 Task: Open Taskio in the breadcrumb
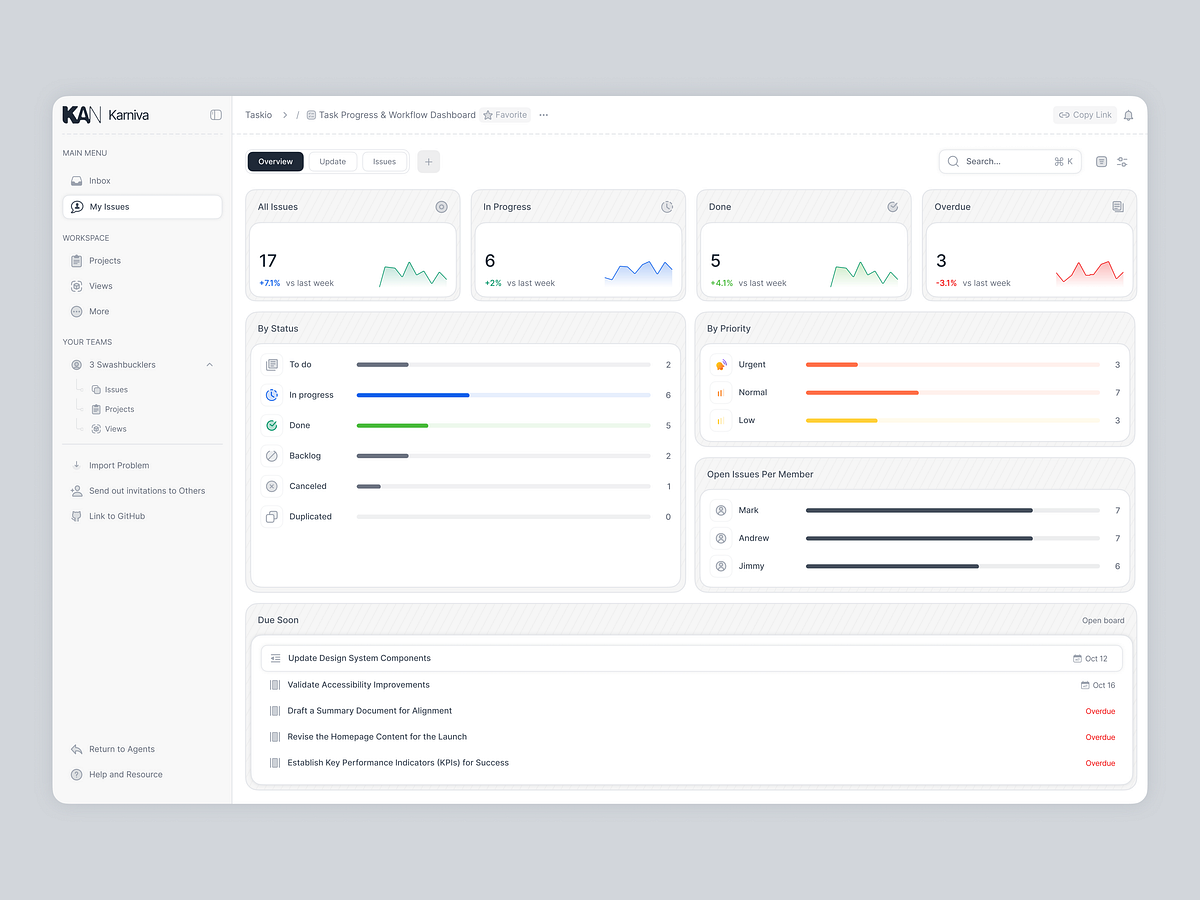pyautogui.click(x=258, y=115)
